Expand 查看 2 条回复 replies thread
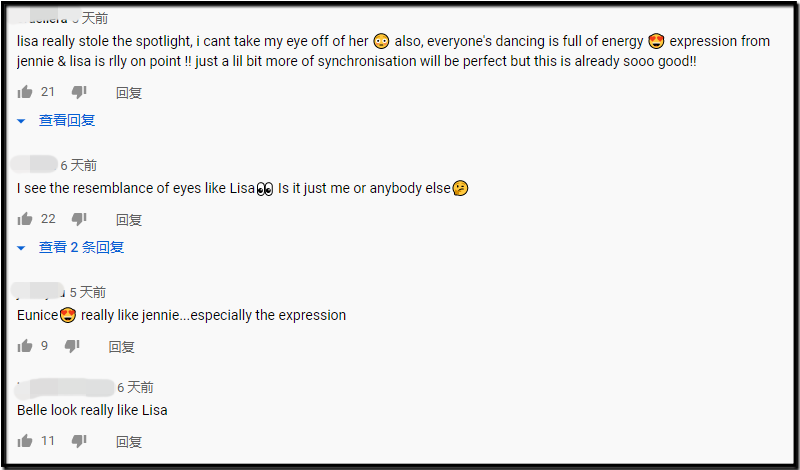The image size is (800, 470). 81,247
